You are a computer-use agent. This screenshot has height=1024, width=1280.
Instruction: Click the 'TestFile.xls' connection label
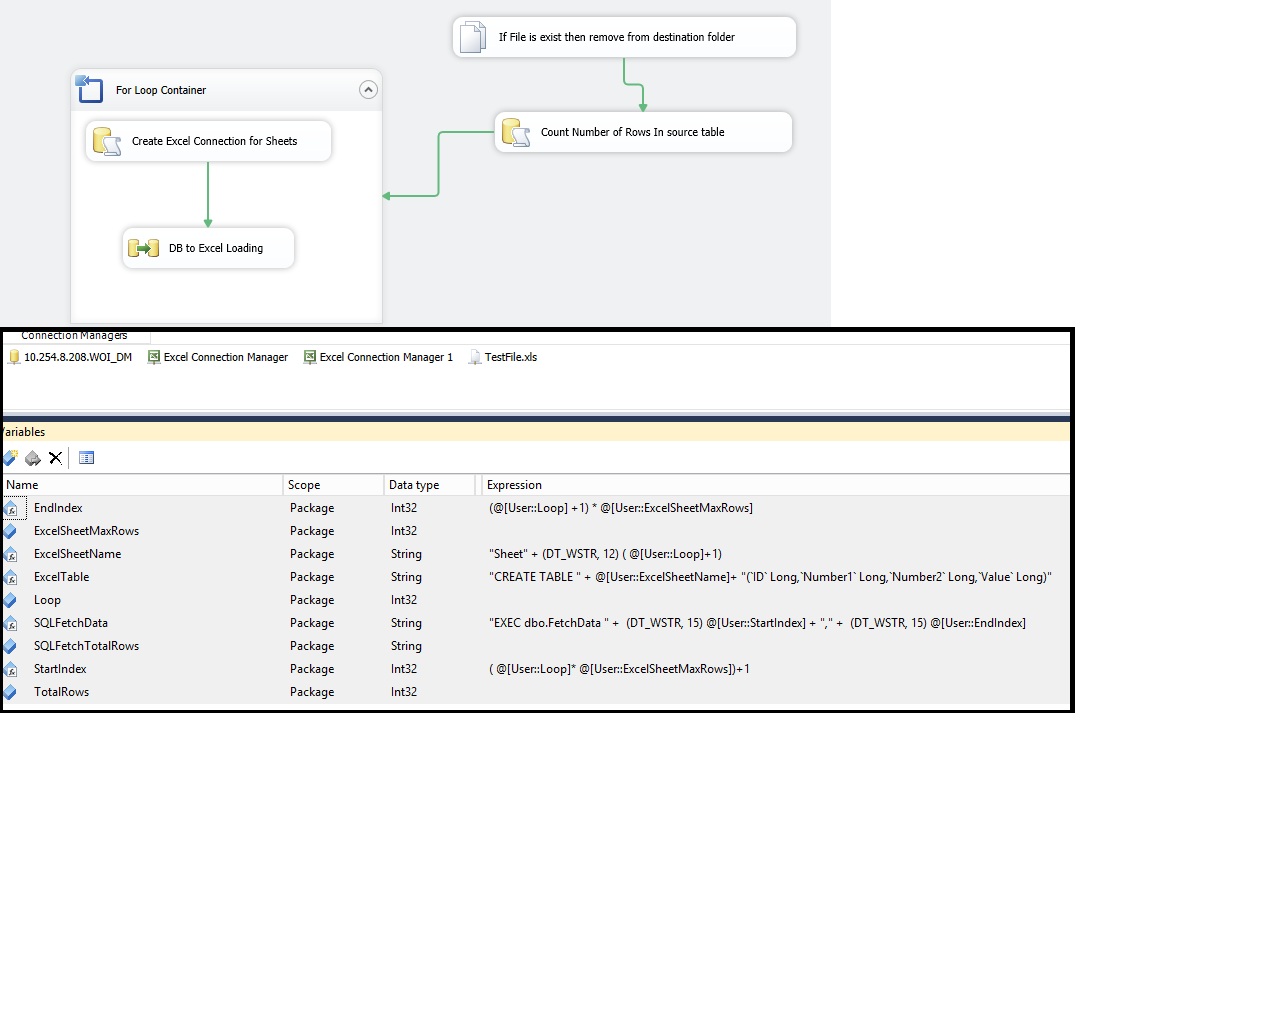(x=511, y=357)
